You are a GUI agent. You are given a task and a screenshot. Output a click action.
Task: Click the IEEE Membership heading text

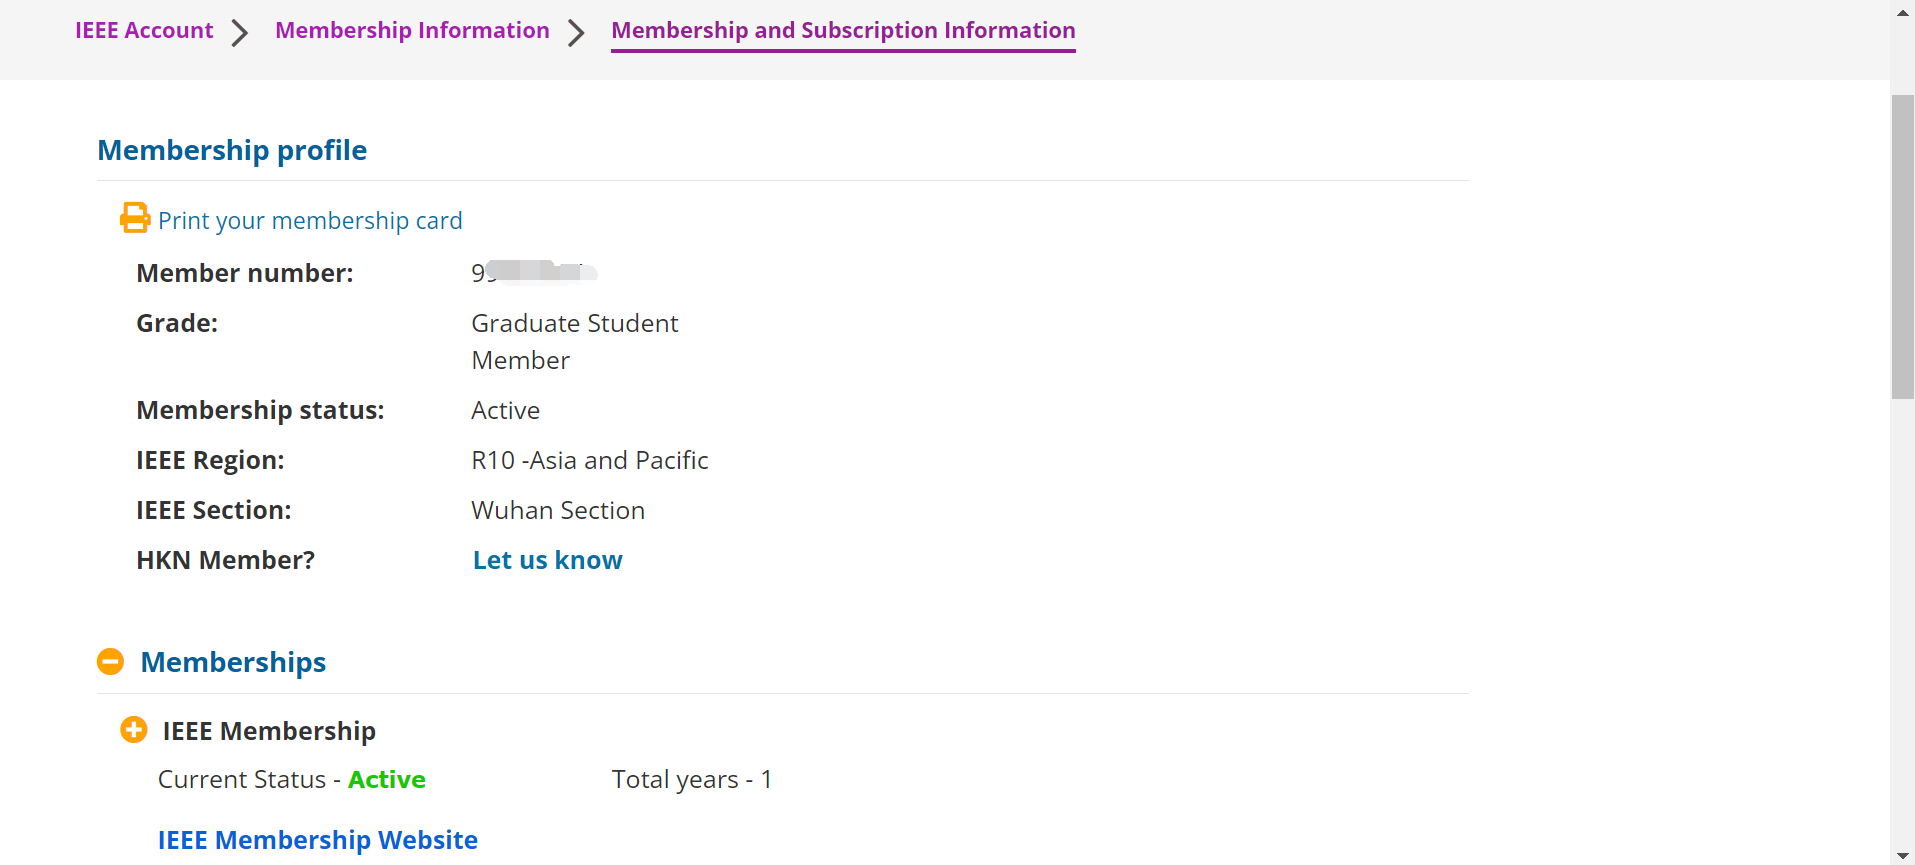269,731
